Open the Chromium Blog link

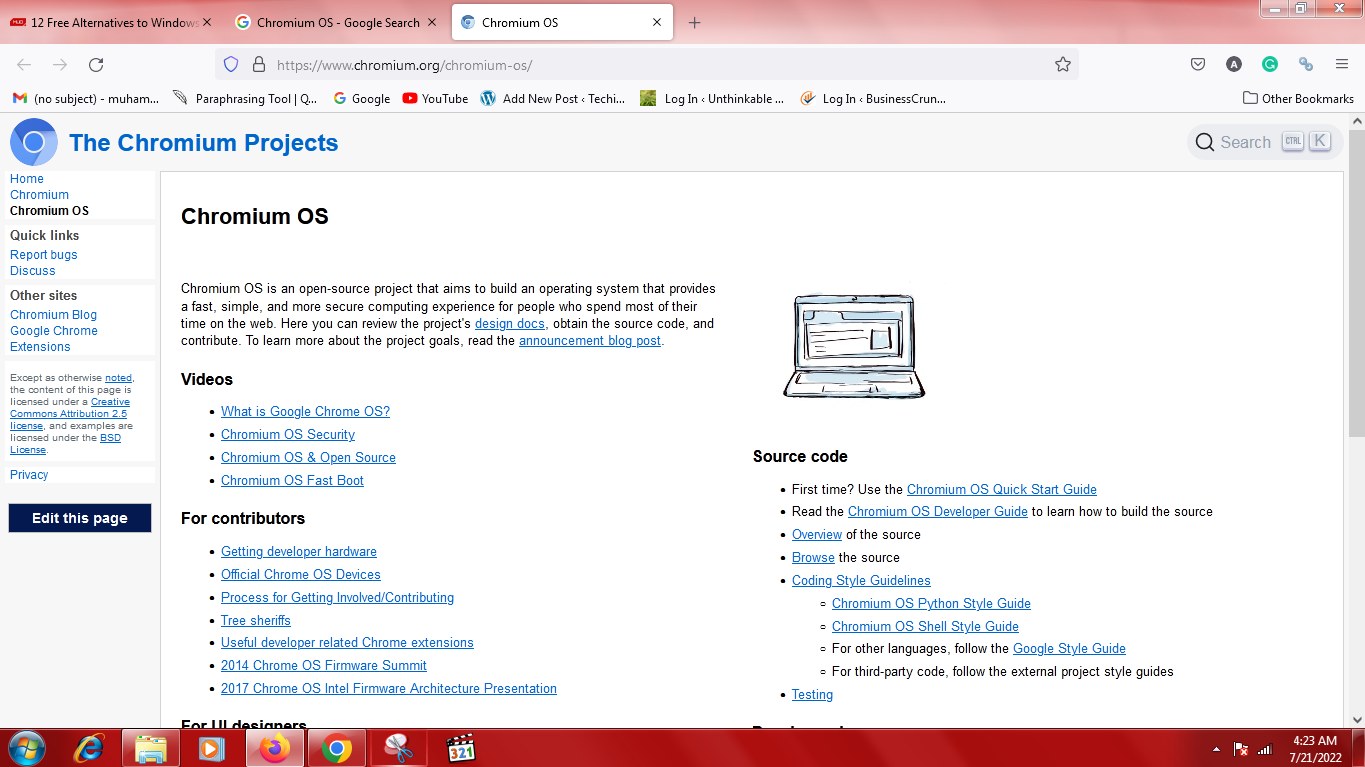point(53,315)
